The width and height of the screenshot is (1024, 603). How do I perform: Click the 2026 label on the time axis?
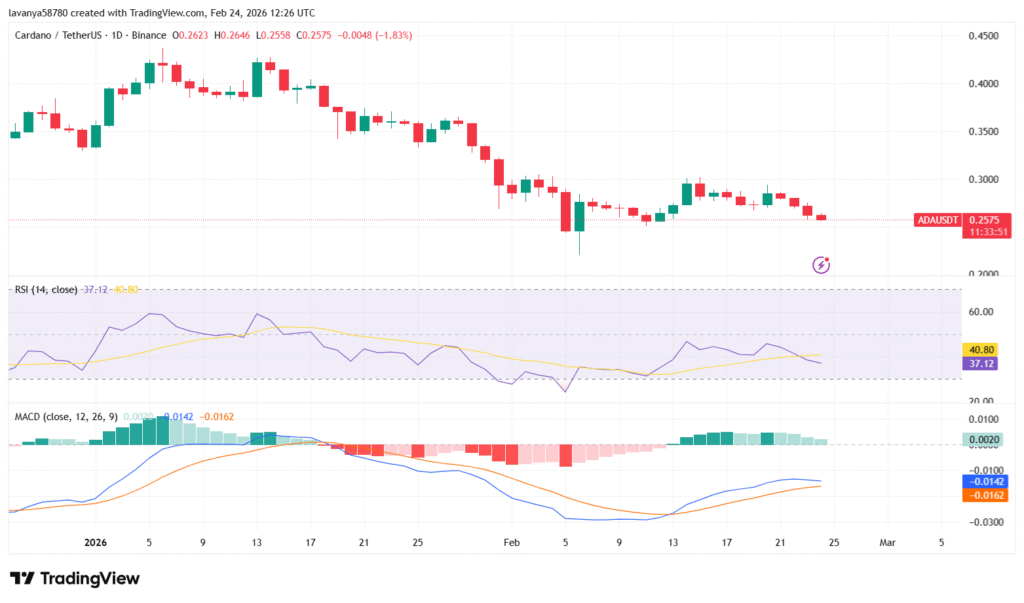[x=95, y=541]
